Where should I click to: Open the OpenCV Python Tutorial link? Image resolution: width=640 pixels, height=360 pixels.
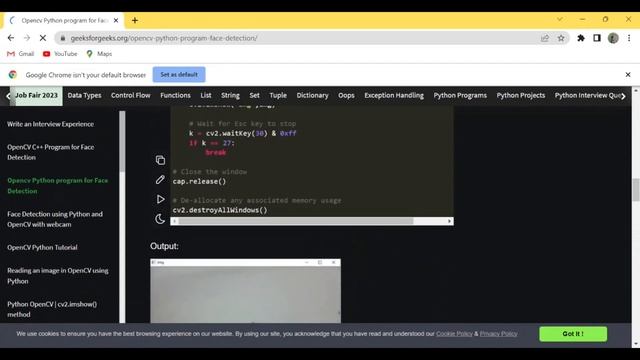(42, 247)
